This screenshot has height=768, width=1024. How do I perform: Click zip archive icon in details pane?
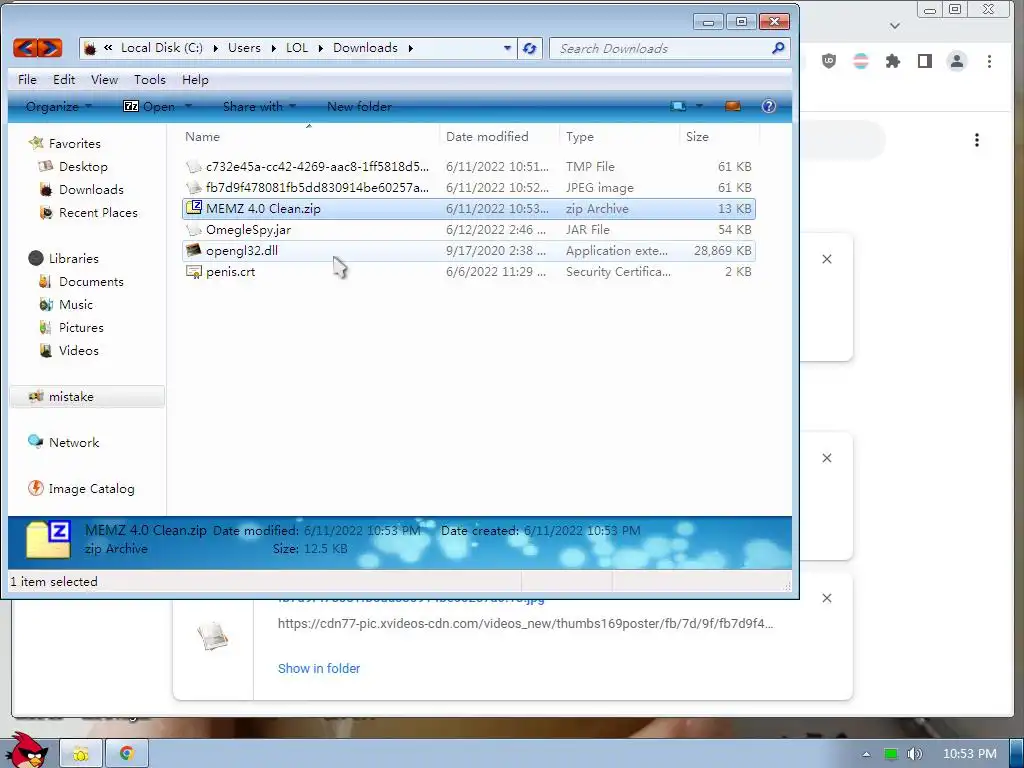pos(48,539)
